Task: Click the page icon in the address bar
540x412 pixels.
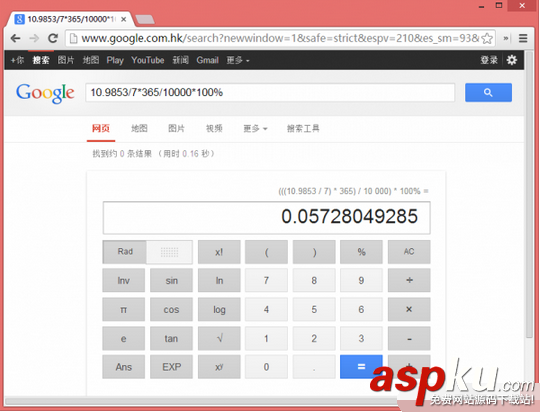Action: [x=73, y=38]
